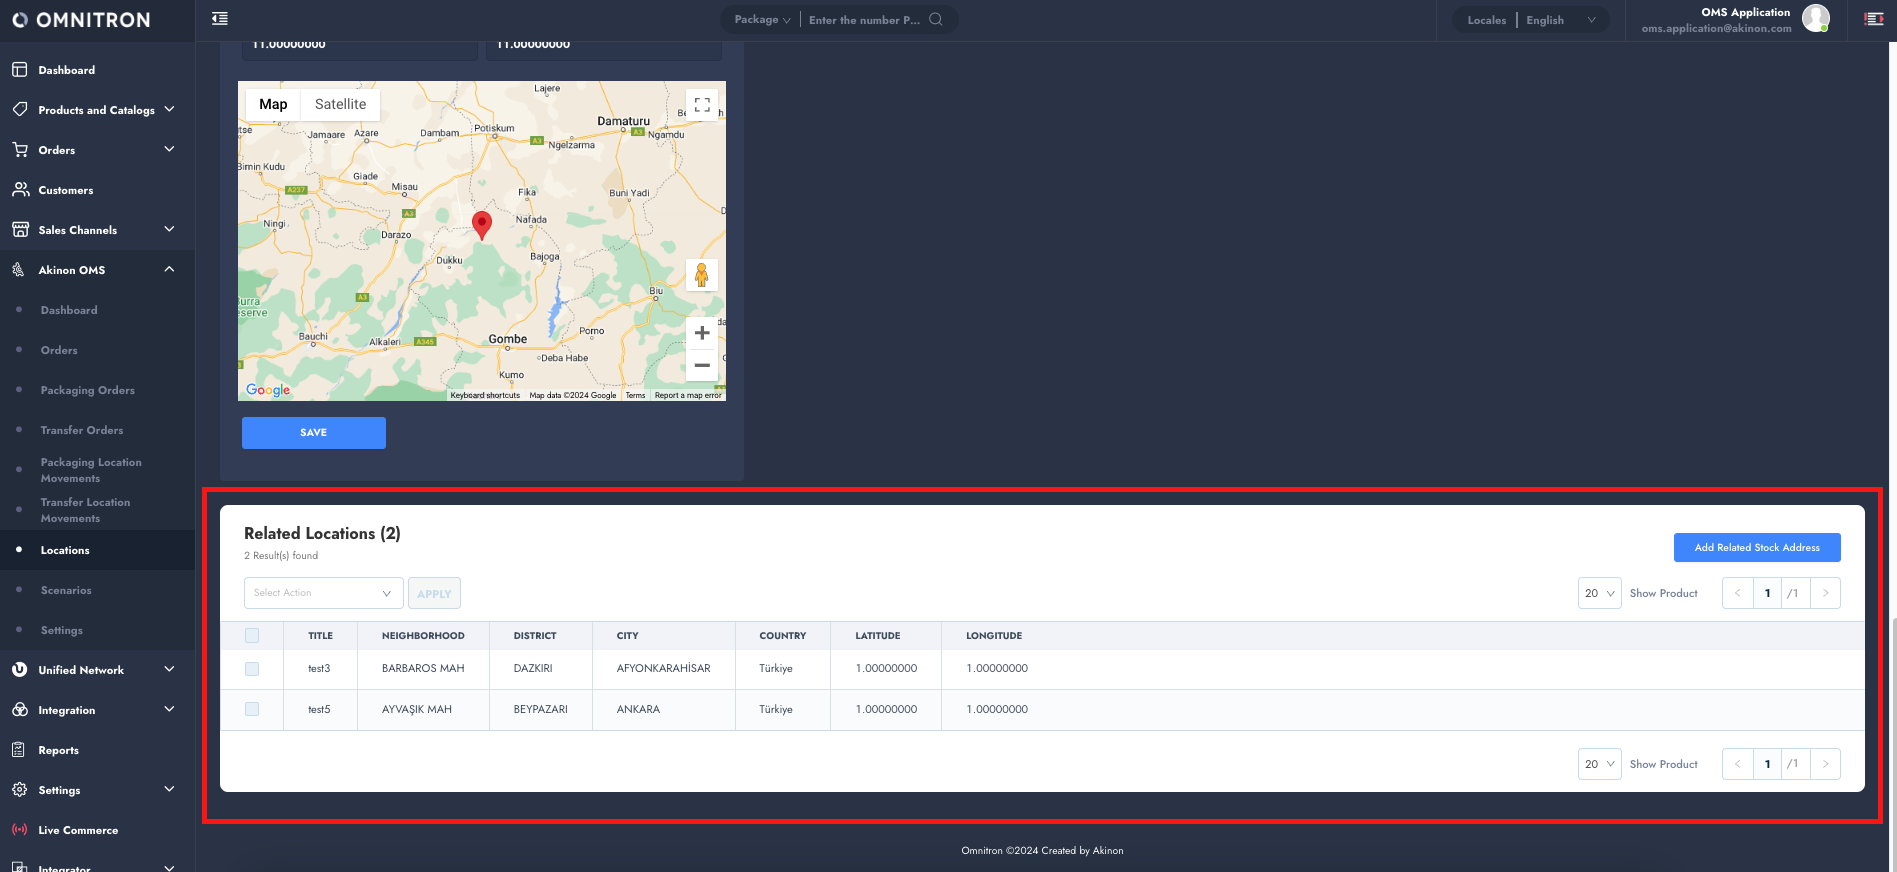
Task: Select the test5 row checkbox
Action: point(252,709)
